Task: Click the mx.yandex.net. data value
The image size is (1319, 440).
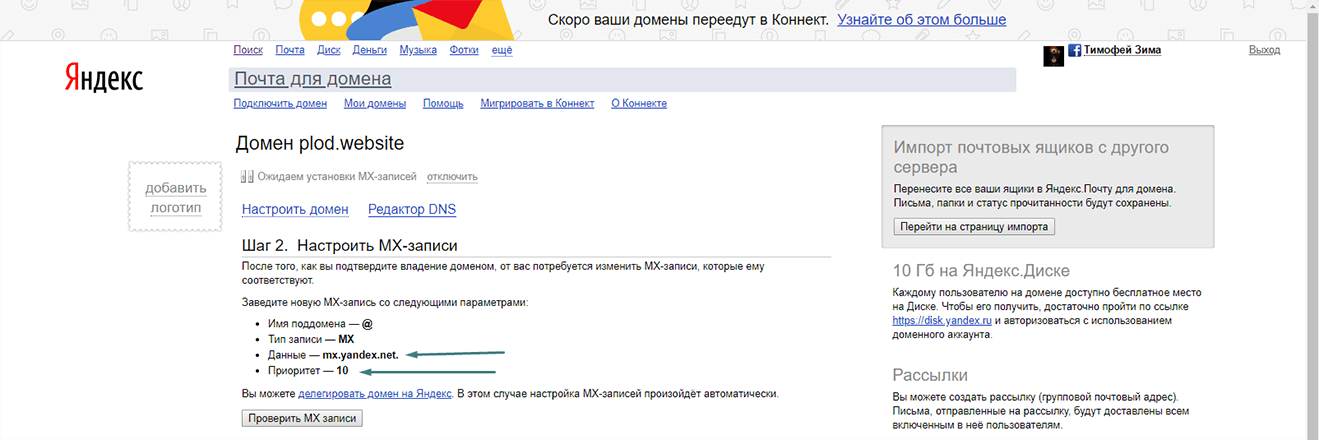Action: 360,354
